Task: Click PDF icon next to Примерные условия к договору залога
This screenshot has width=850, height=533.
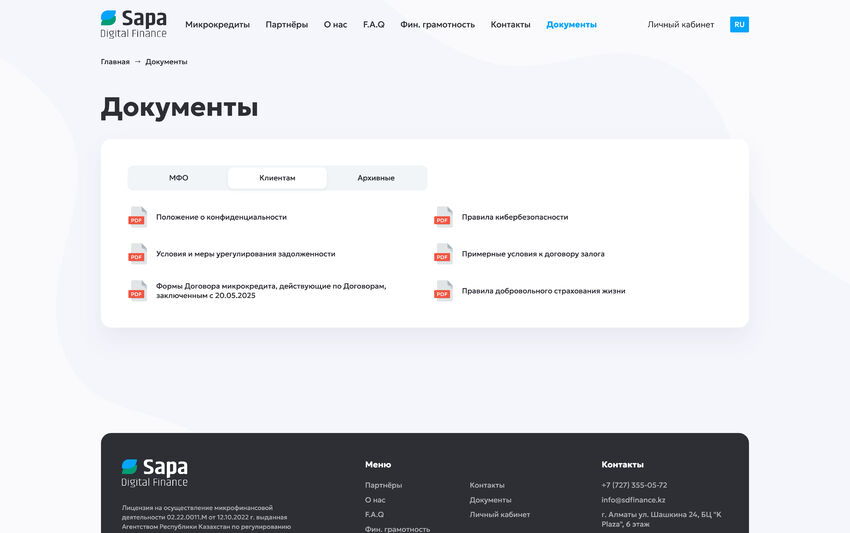Action: point(443,254)
